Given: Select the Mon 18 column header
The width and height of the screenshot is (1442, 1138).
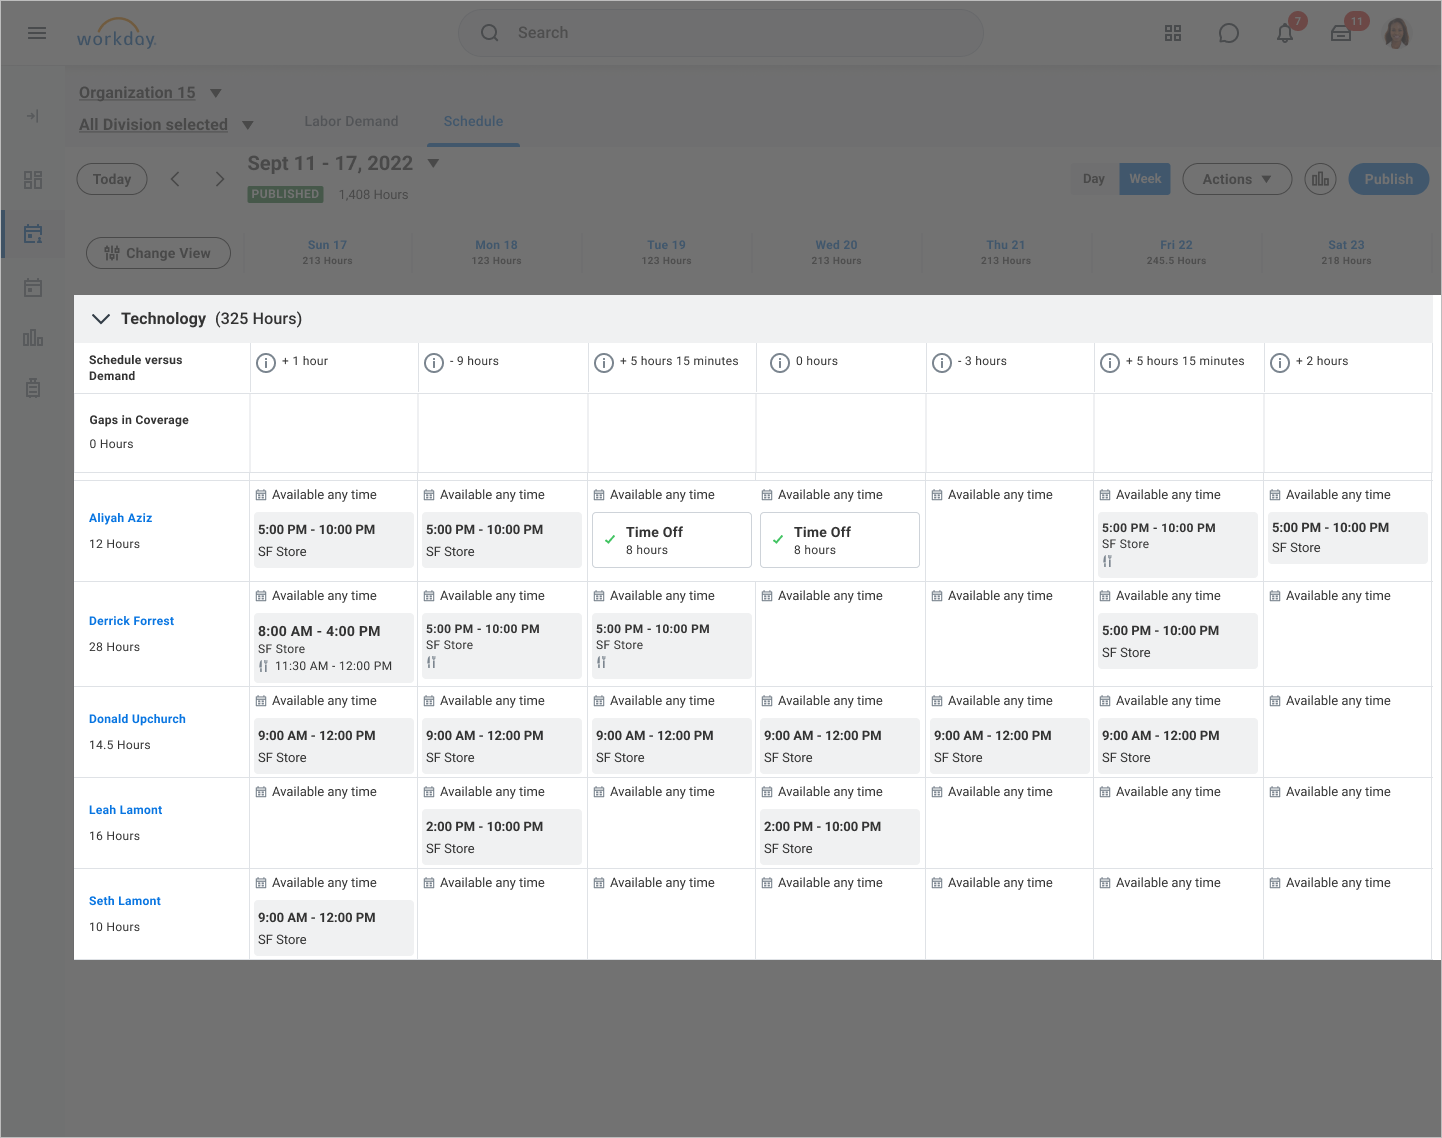Looking at the screenshot, I should (497, 252).
